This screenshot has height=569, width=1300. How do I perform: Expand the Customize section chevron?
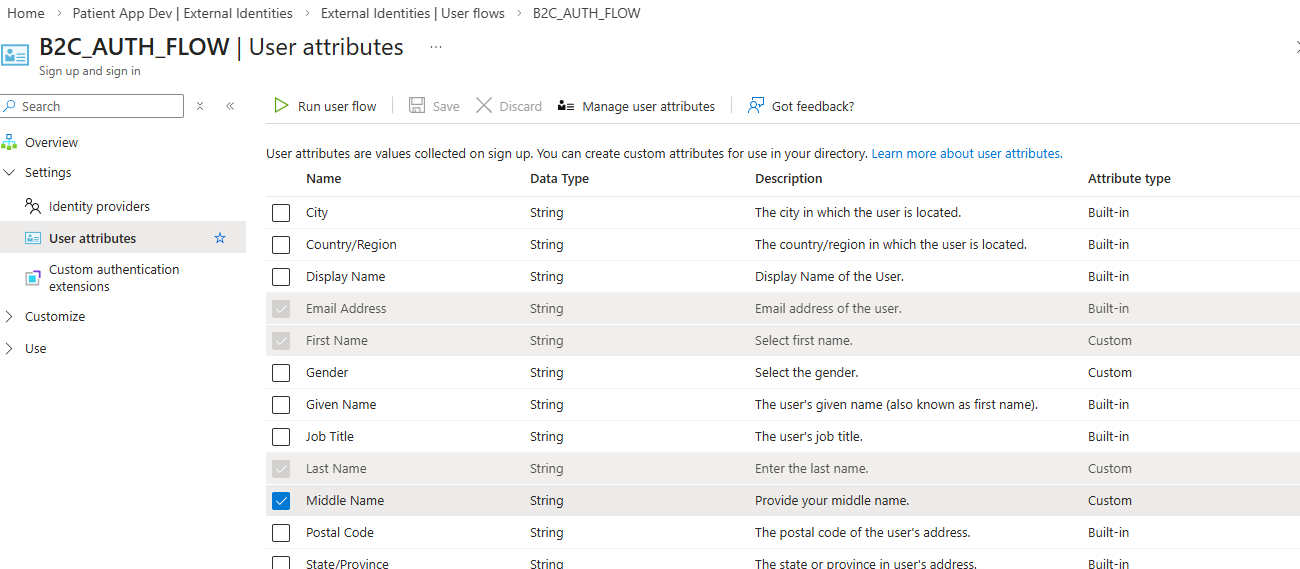coord(10,316)
